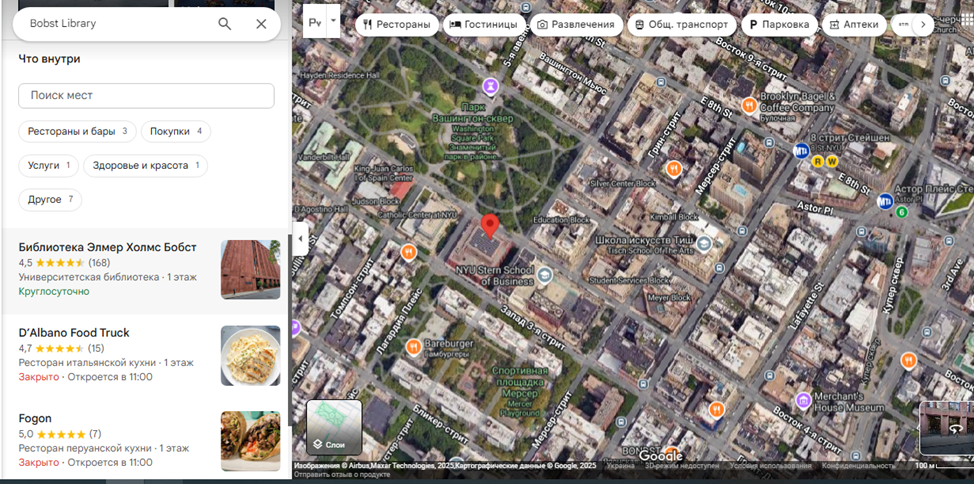
Task: Click the 100 м map scale
Action: coord(944,465)
